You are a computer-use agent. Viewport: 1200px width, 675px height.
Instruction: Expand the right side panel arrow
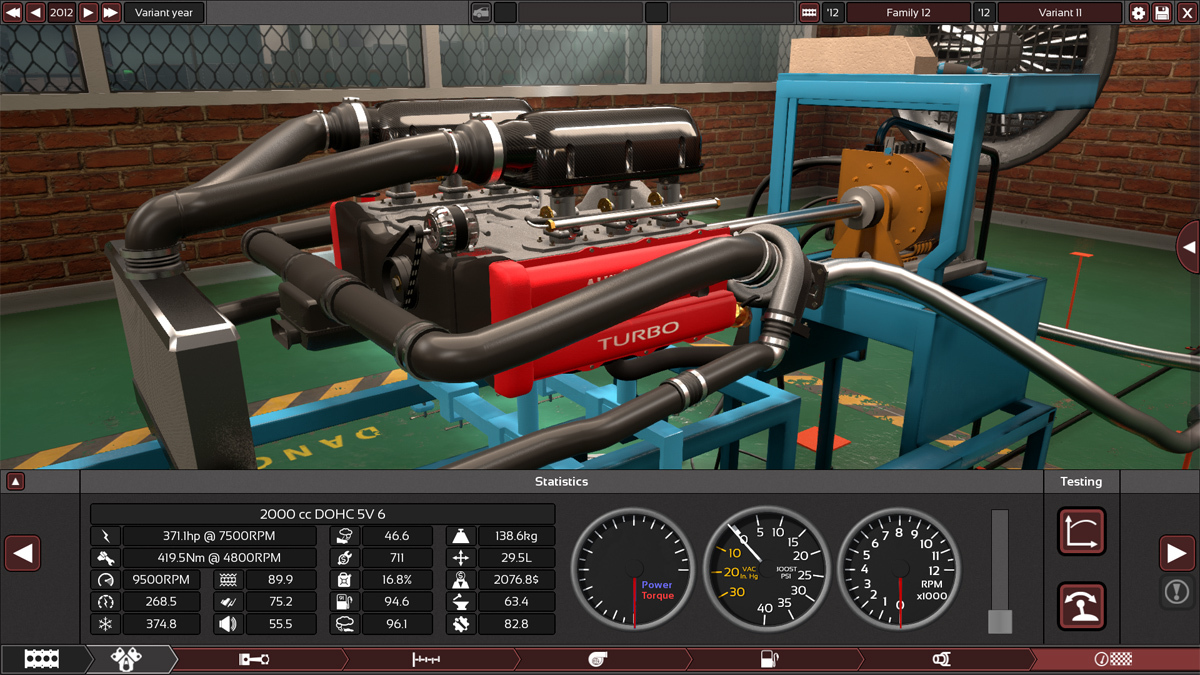tap(1188, 247)
